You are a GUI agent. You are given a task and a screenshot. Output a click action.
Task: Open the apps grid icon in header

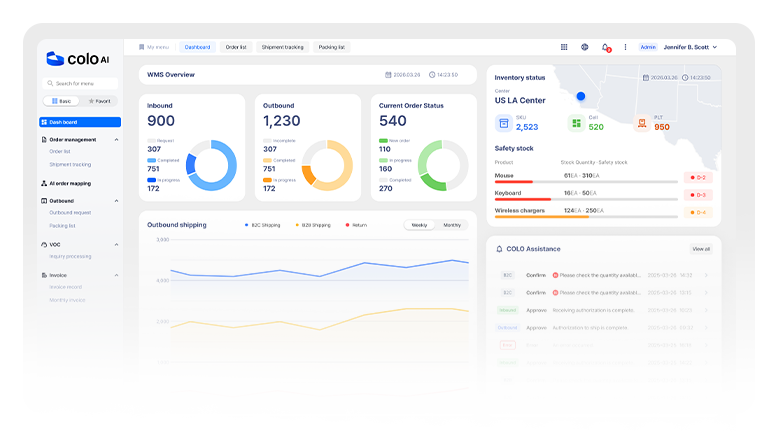tap(564, 47)
